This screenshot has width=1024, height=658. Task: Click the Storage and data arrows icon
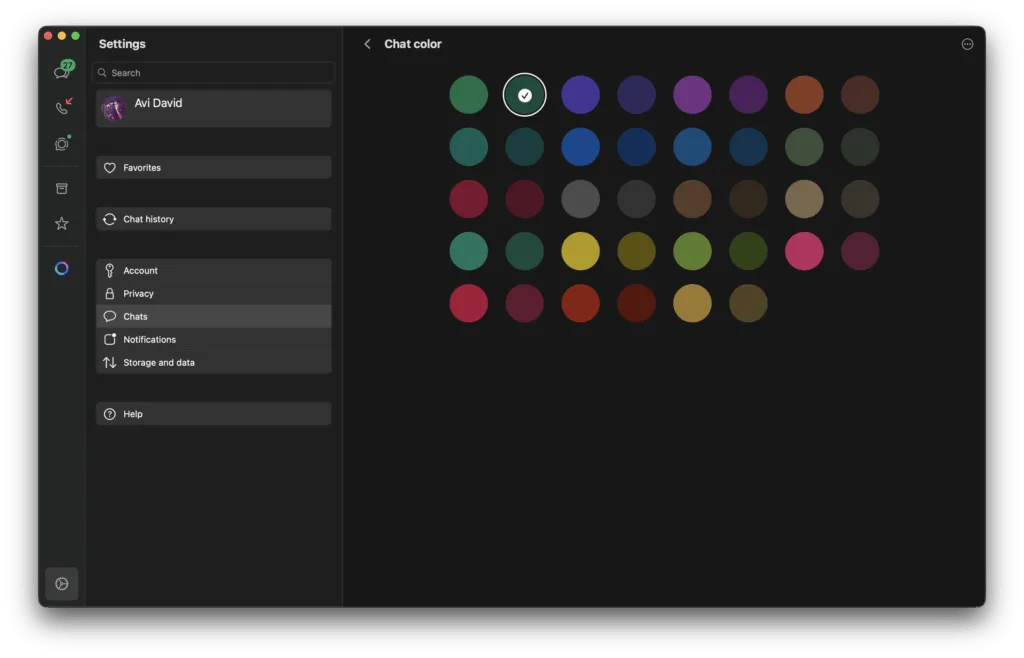click(x=110, y=362)
